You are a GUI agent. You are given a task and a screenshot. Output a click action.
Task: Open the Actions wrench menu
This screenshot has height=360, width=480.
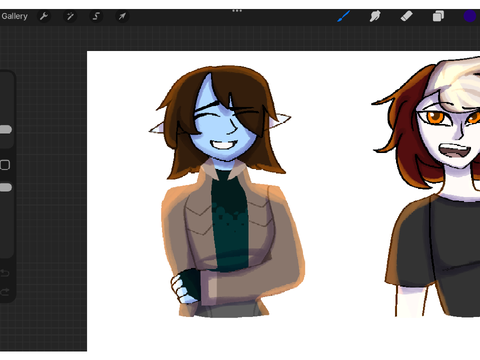tap(44, 16)
